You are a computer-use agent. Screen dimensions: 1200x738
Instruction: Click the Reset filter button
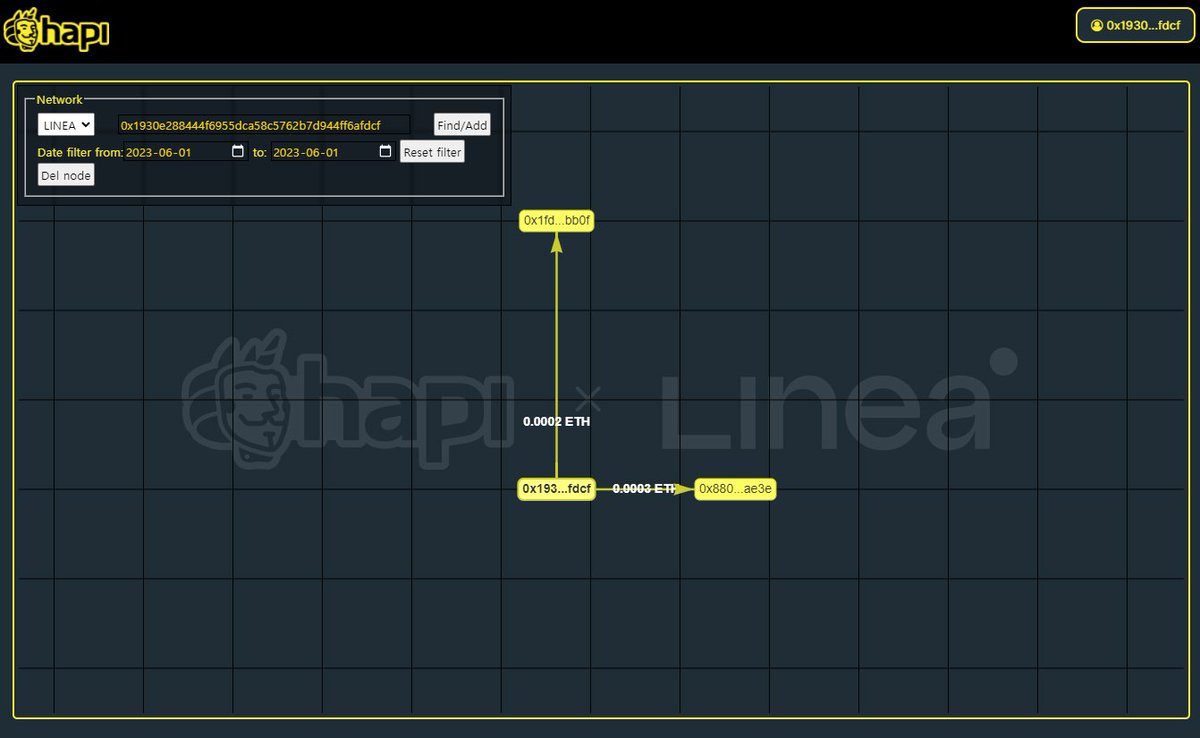click(432, 152)
